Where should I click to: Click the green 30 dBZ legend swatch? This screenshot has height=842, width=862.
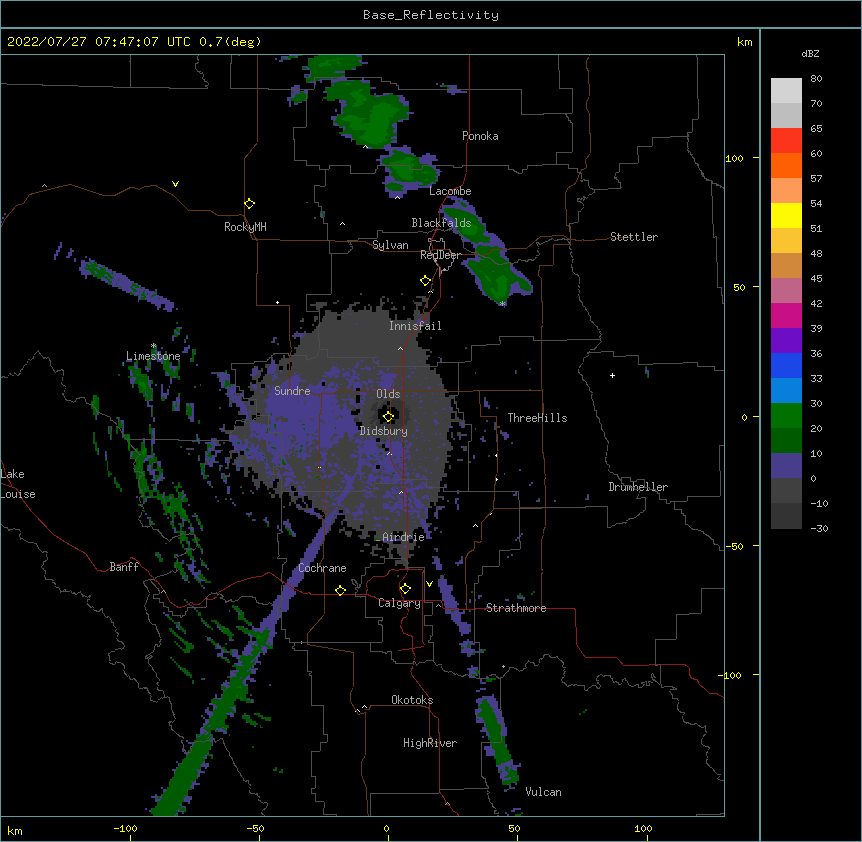(786, 416)
